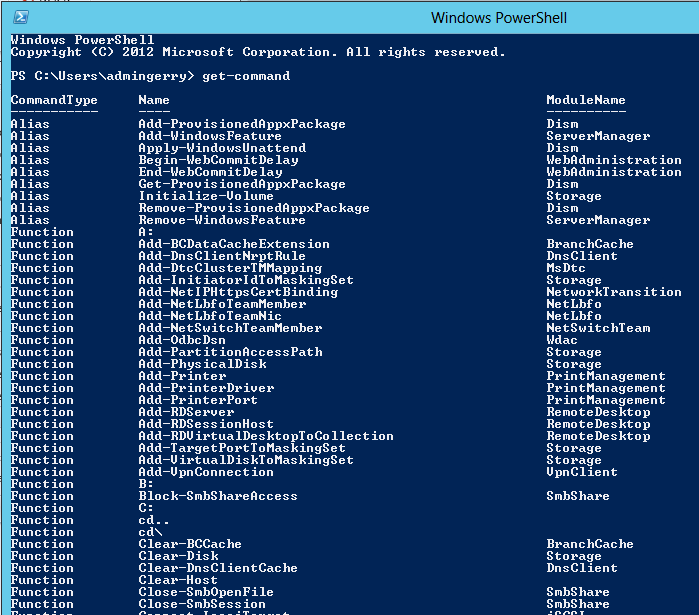Click the PowerShell icon in title bar
This screenshot has height=615, width=699.
pos(21,17)
